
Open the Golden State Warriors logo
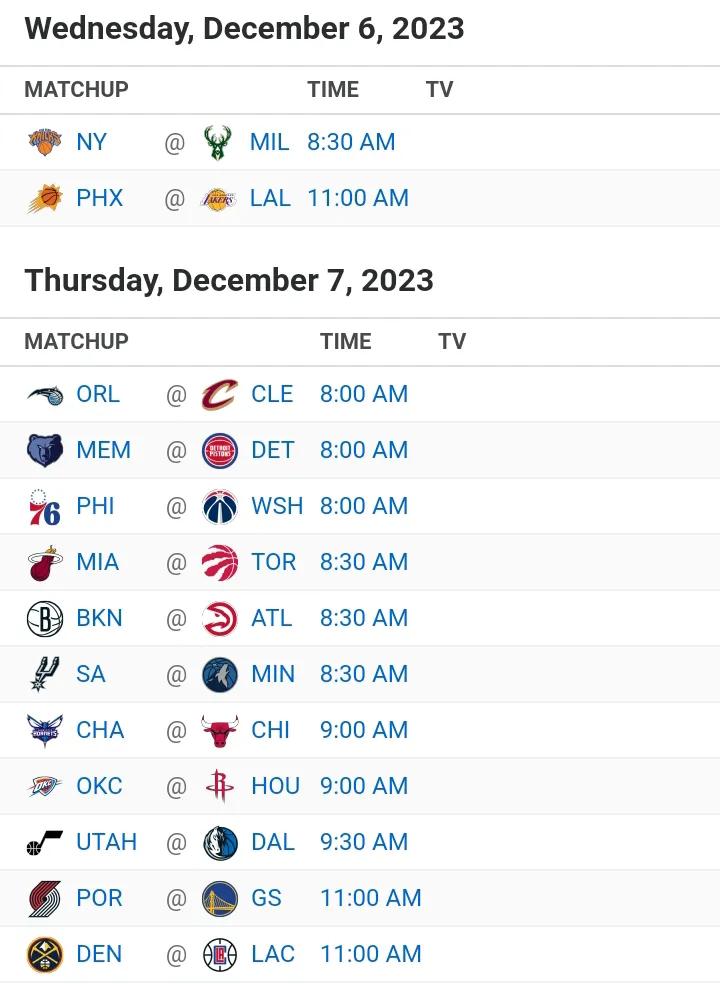click(x=220, y=898)
